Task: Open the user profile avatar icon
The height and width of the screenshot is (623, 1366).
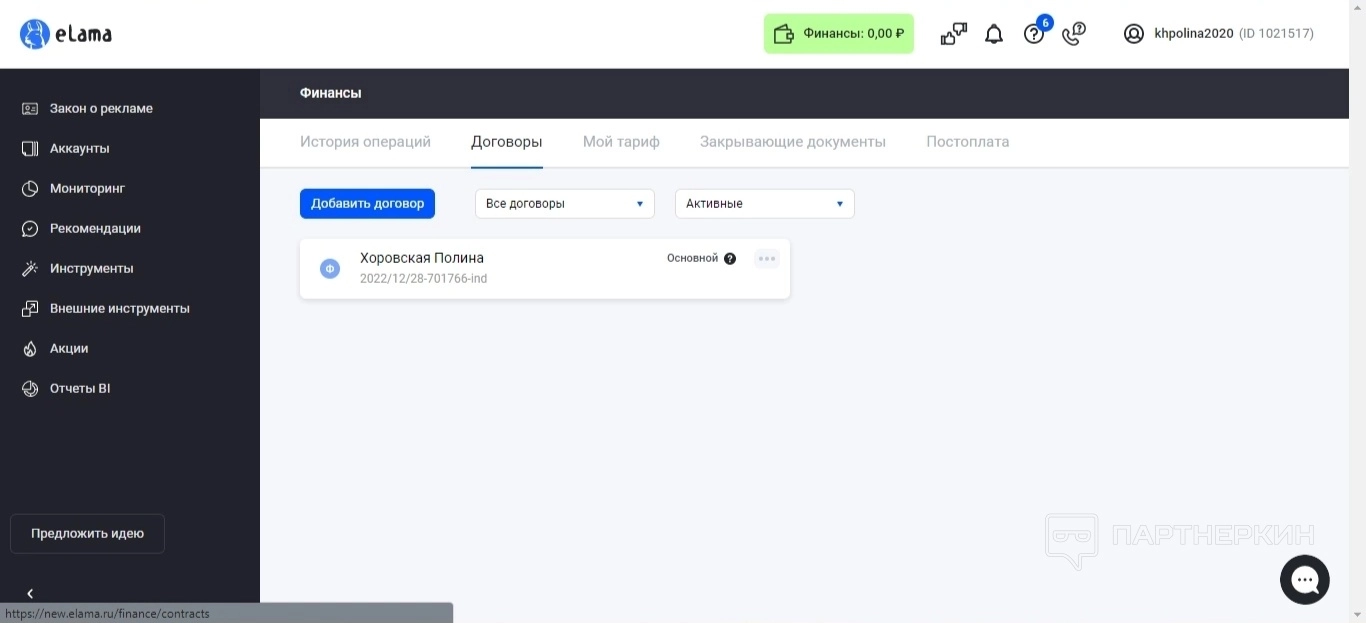Action: pyautogui.click(x=1134, y=34)
